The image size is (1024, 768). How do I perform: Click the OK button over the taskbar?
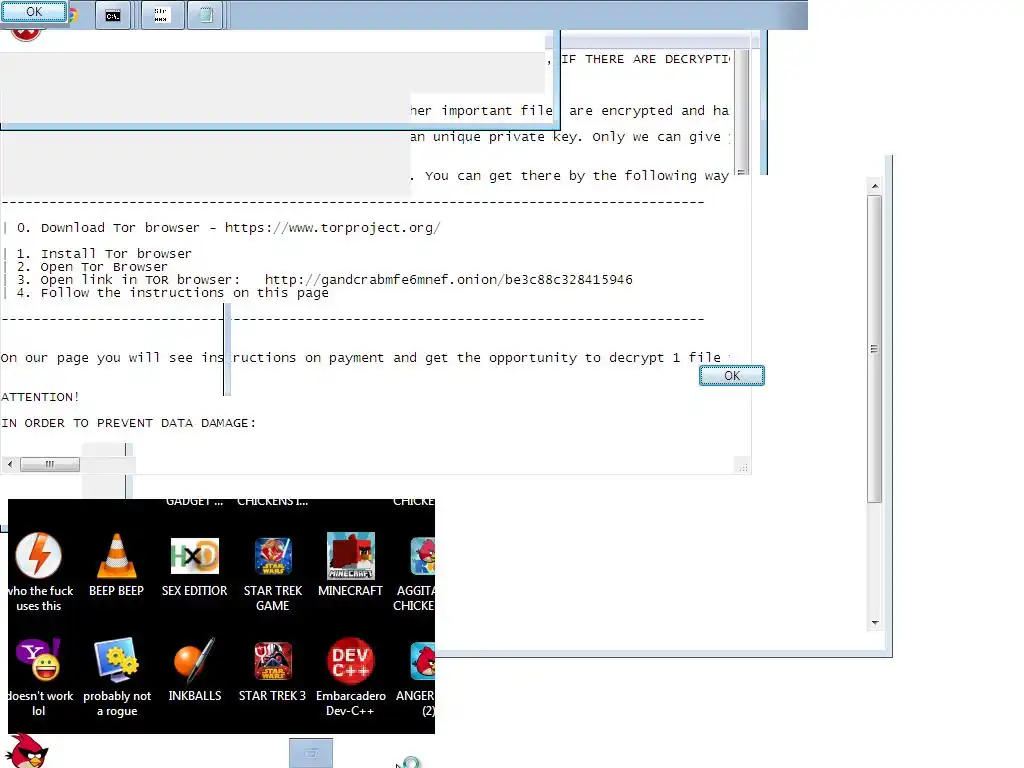pos(34,11)
